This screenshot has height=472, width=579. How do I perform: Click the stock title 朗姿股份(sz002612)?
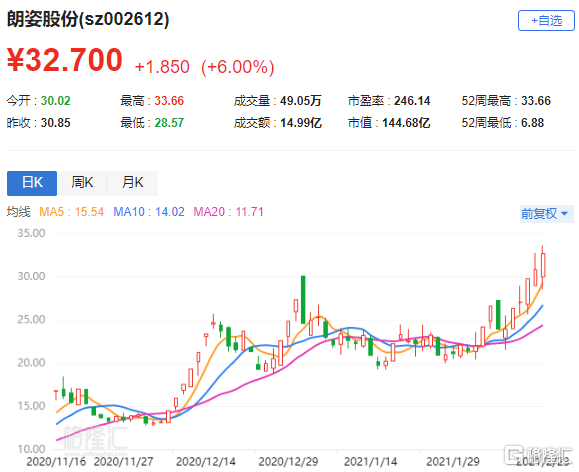coord(88,20)
